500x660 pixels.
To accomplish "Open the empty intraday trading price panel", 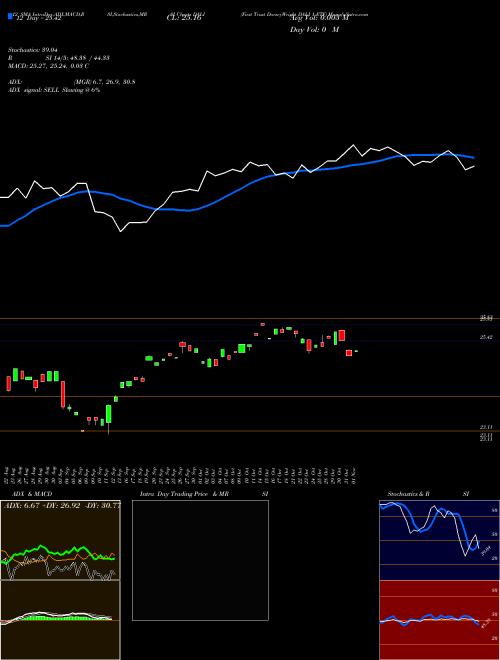I will pos(200,560).
